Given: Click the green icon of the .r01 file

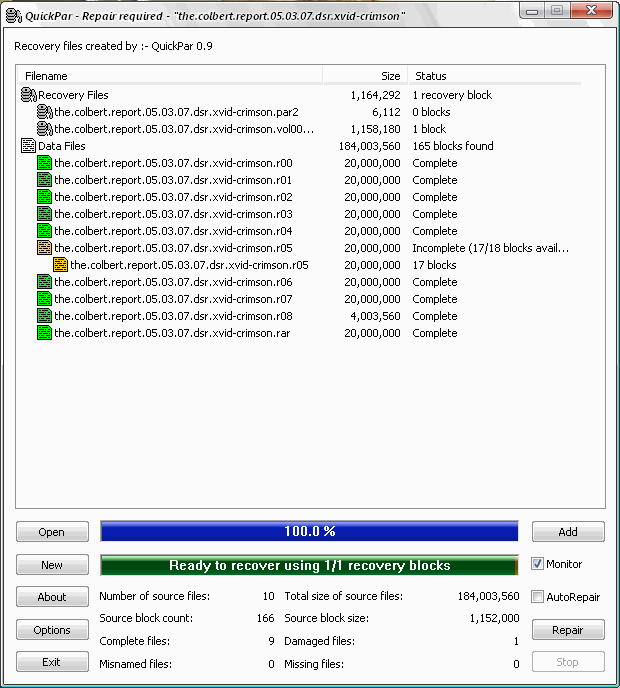Looking at the screenshot, I should coord(44,180).
